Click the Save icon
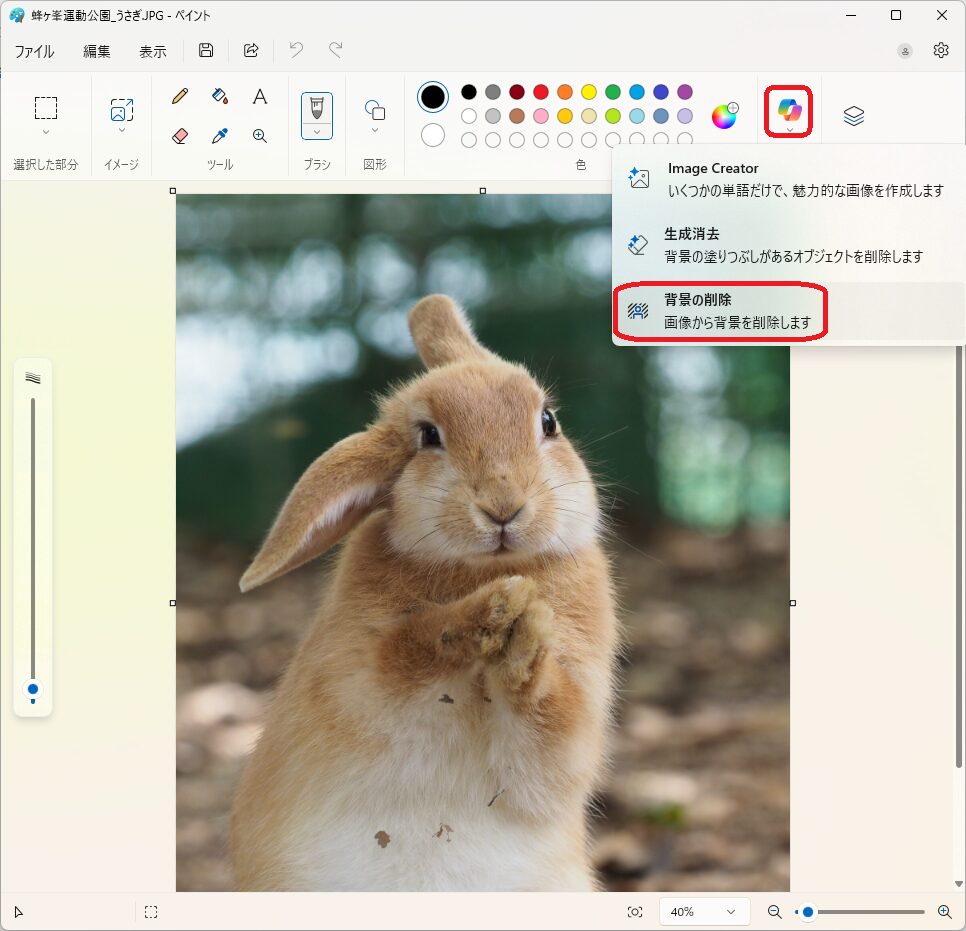Screen dimensions: 966x931 (206, 51)
